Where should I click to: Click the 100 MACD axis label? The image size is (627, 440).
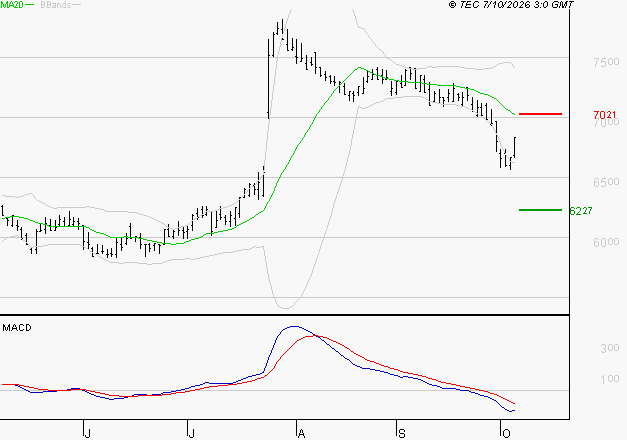pyautogui.click(x=610, y=378)
